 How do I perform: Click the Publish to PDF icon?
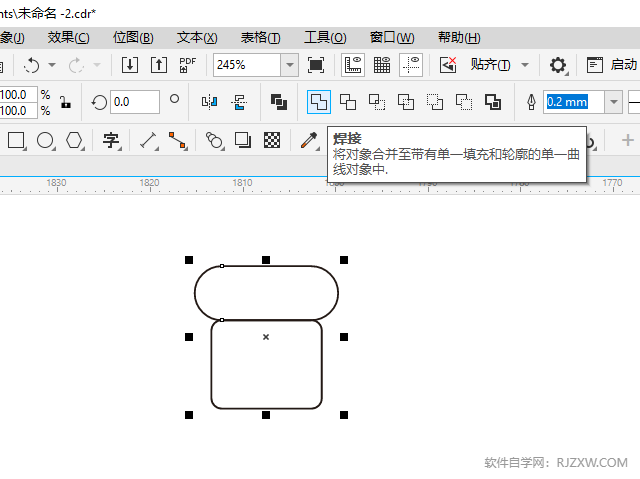point(188,65)
